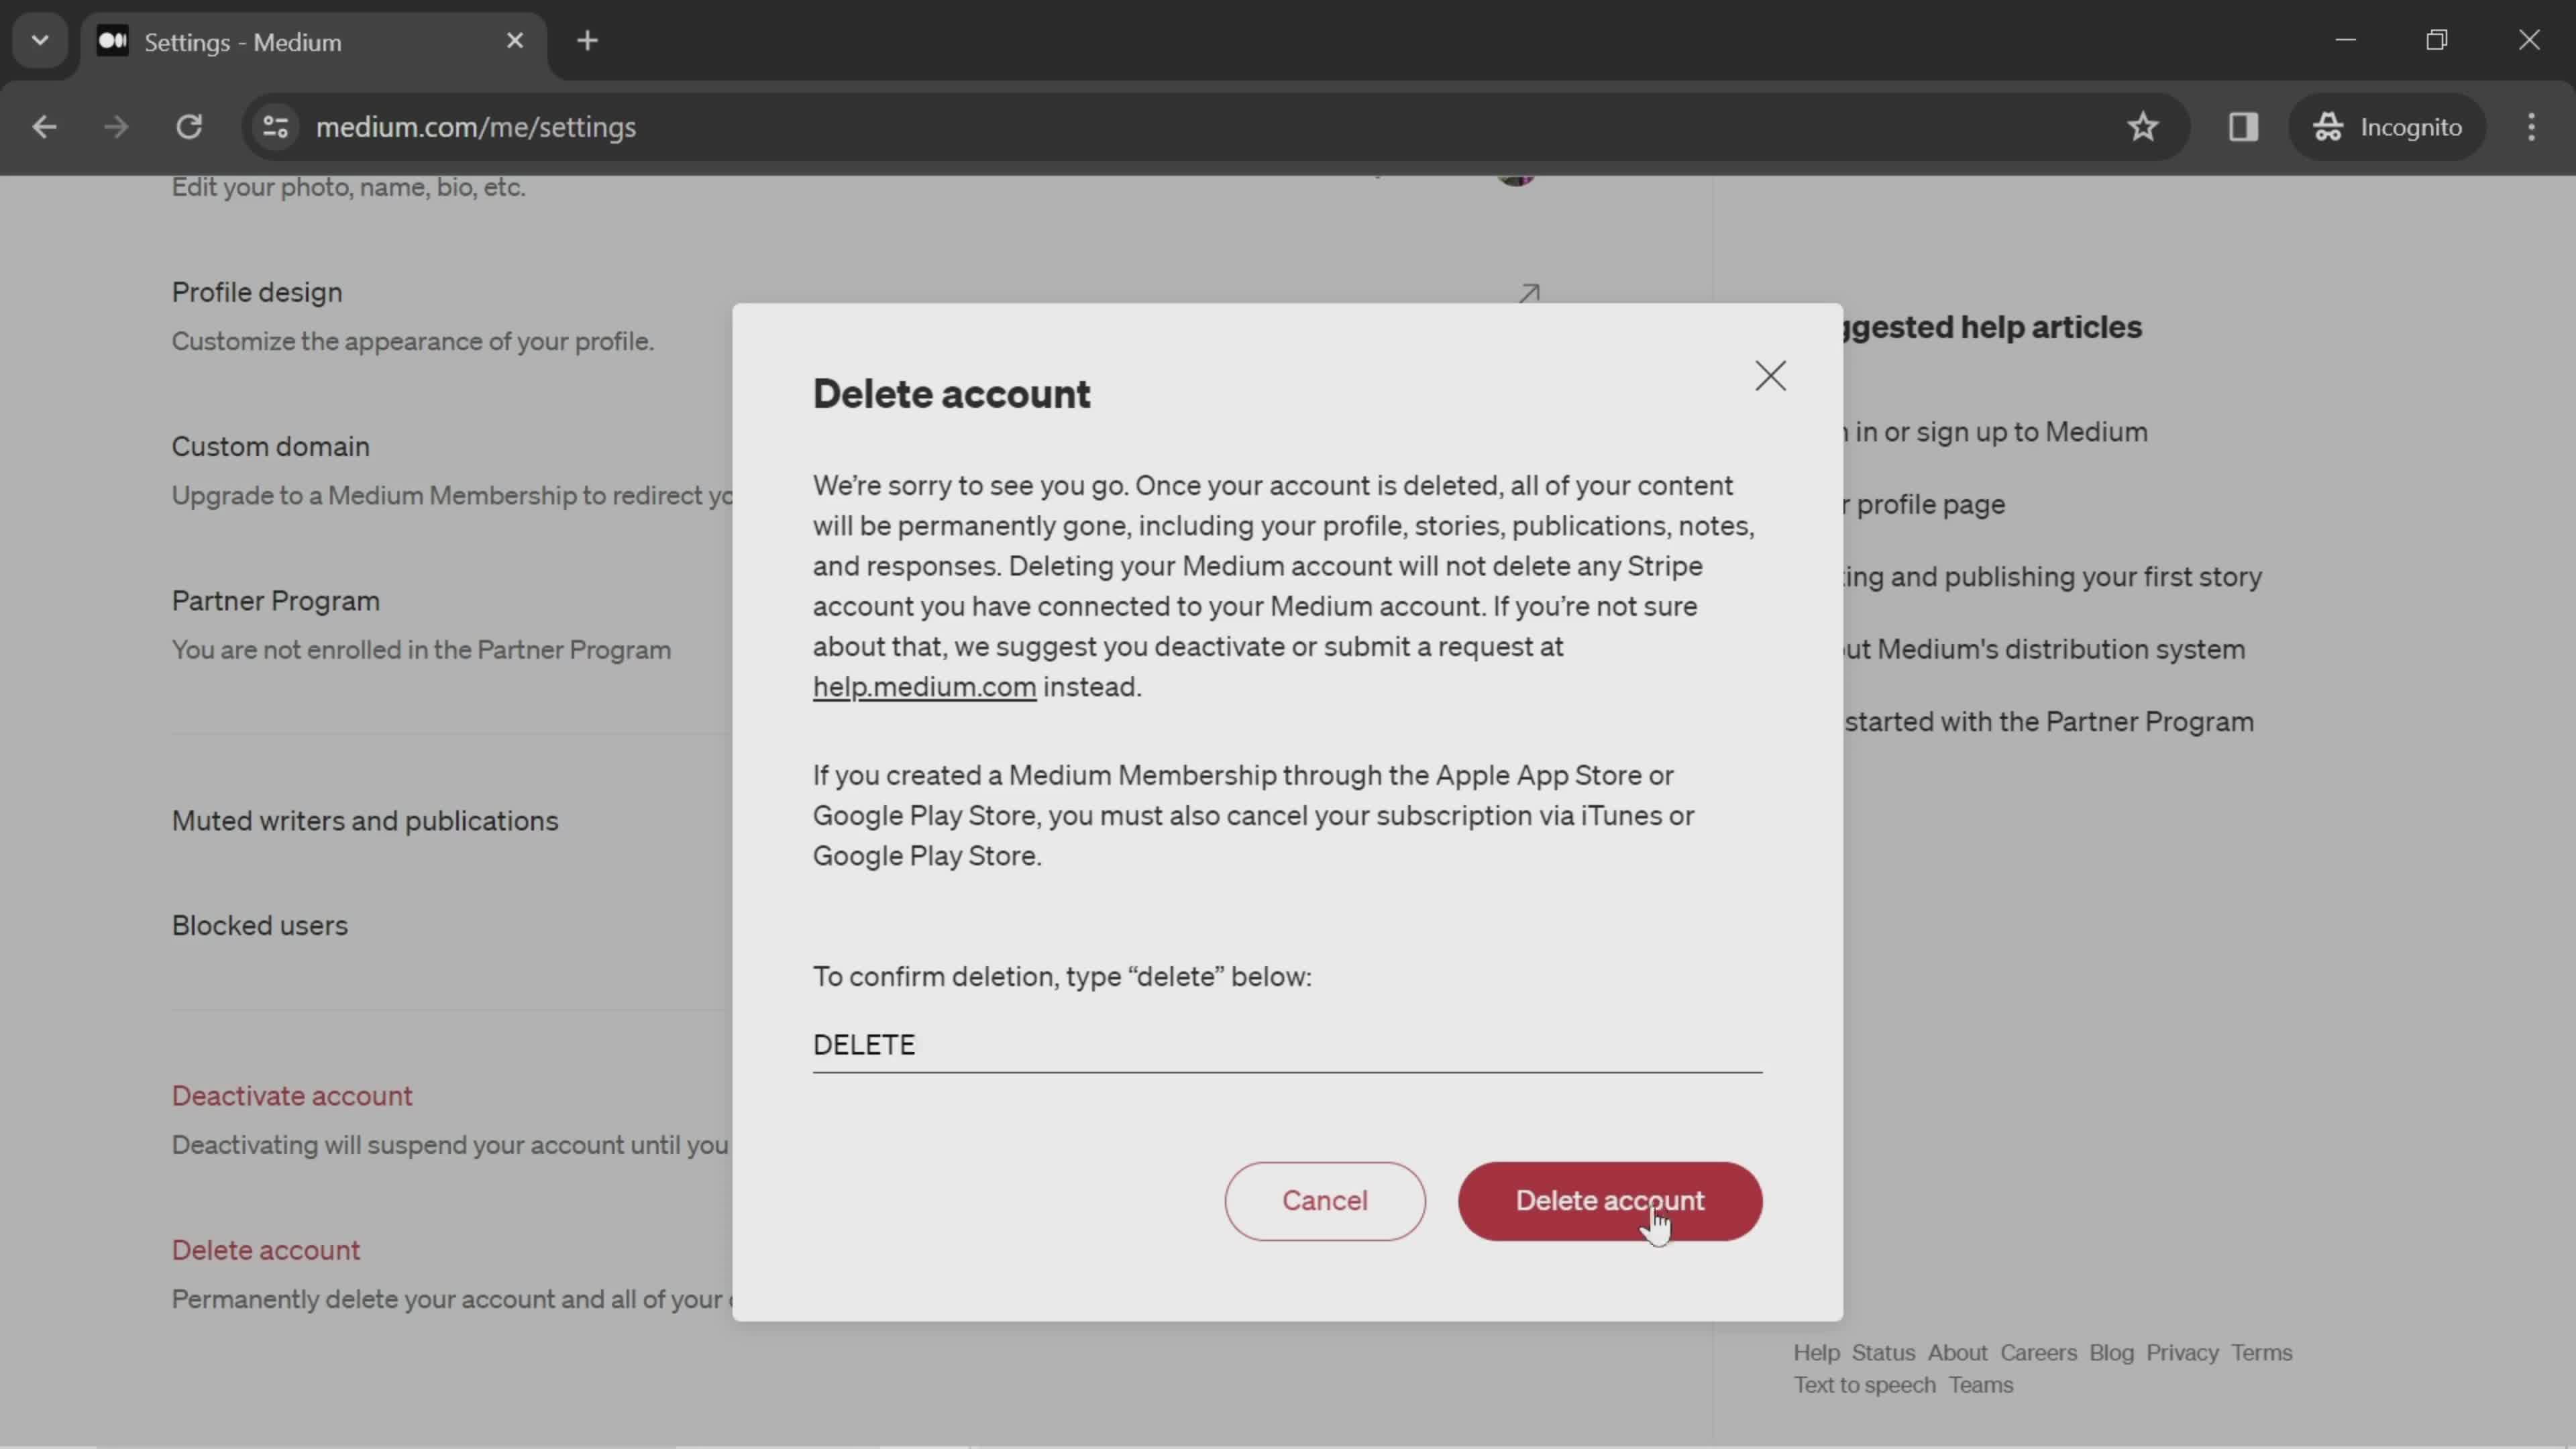
Task: Click the help.medium.com link in dialog
Action: (x=924, y=686)
